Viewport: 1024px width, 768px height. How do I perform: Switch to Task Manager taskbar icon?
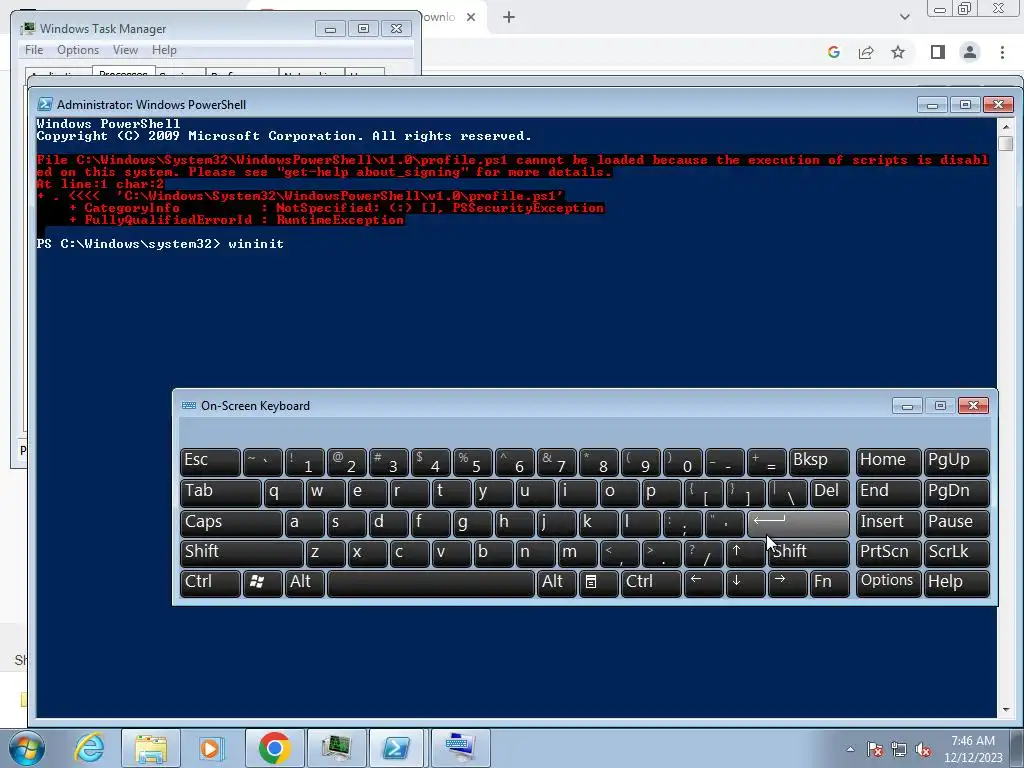[336, 748]
